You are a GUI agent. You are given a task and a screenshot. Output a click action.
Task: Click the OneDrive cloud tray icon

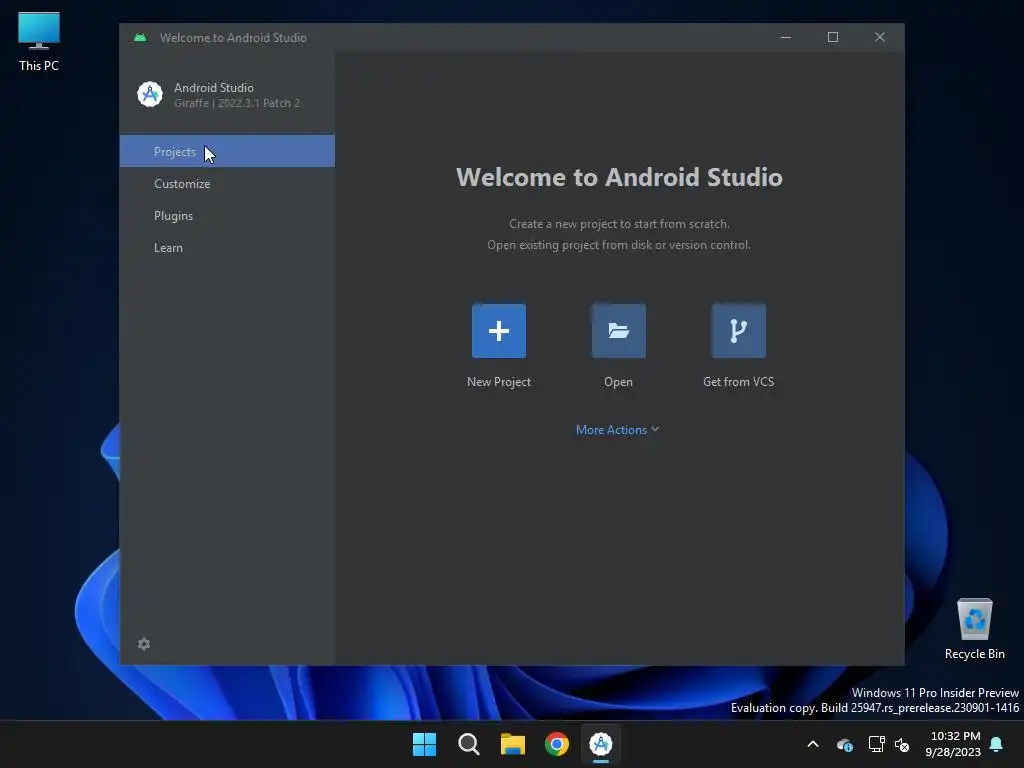pos(844,744)
